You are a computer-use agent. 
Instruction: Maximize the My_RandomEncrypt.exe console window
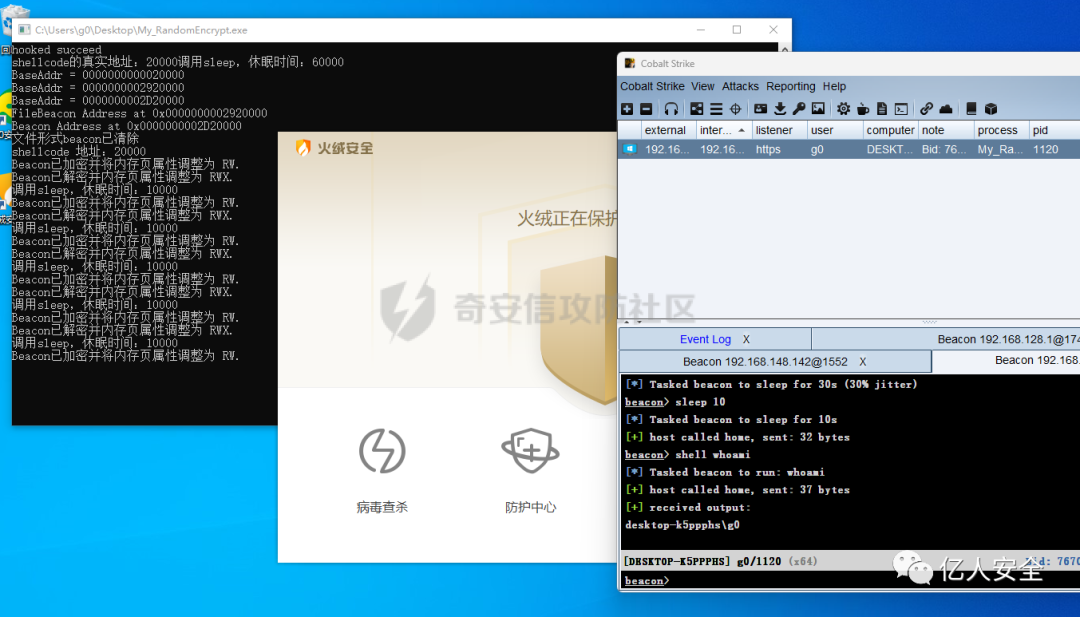pos(737,30)
